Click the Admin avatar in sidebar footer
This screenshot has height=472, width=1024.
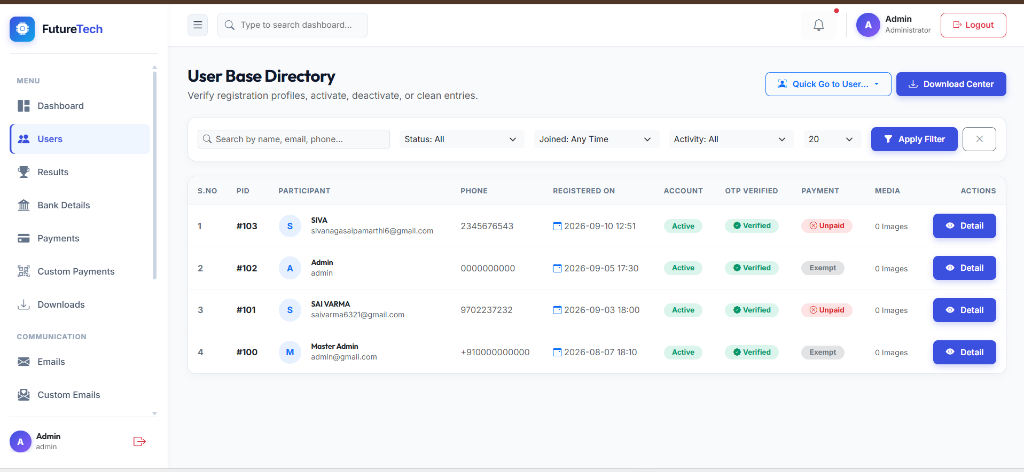[20, 441]
